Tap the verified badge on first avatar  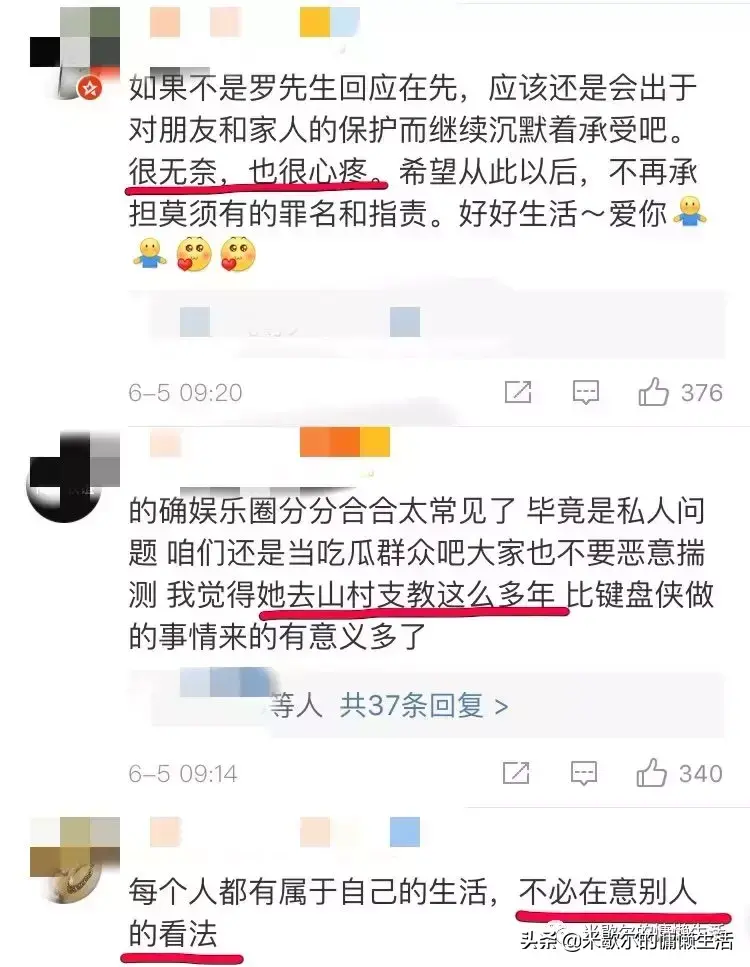[x=90, y=89]
